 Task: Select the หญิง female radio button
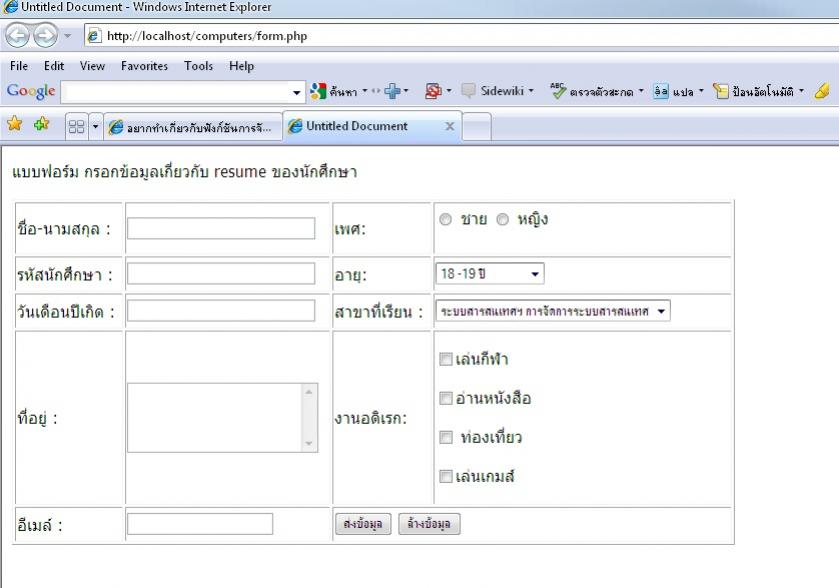(x=502, y=219)
